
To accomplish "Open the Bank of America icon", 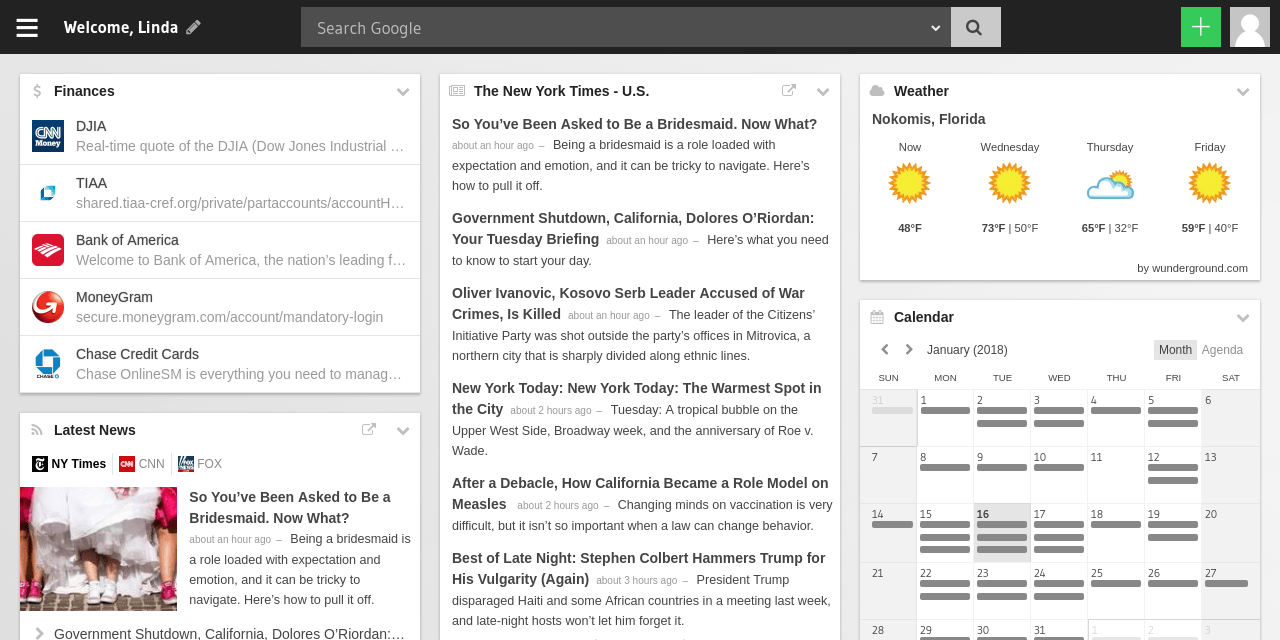I will (48, 250).
